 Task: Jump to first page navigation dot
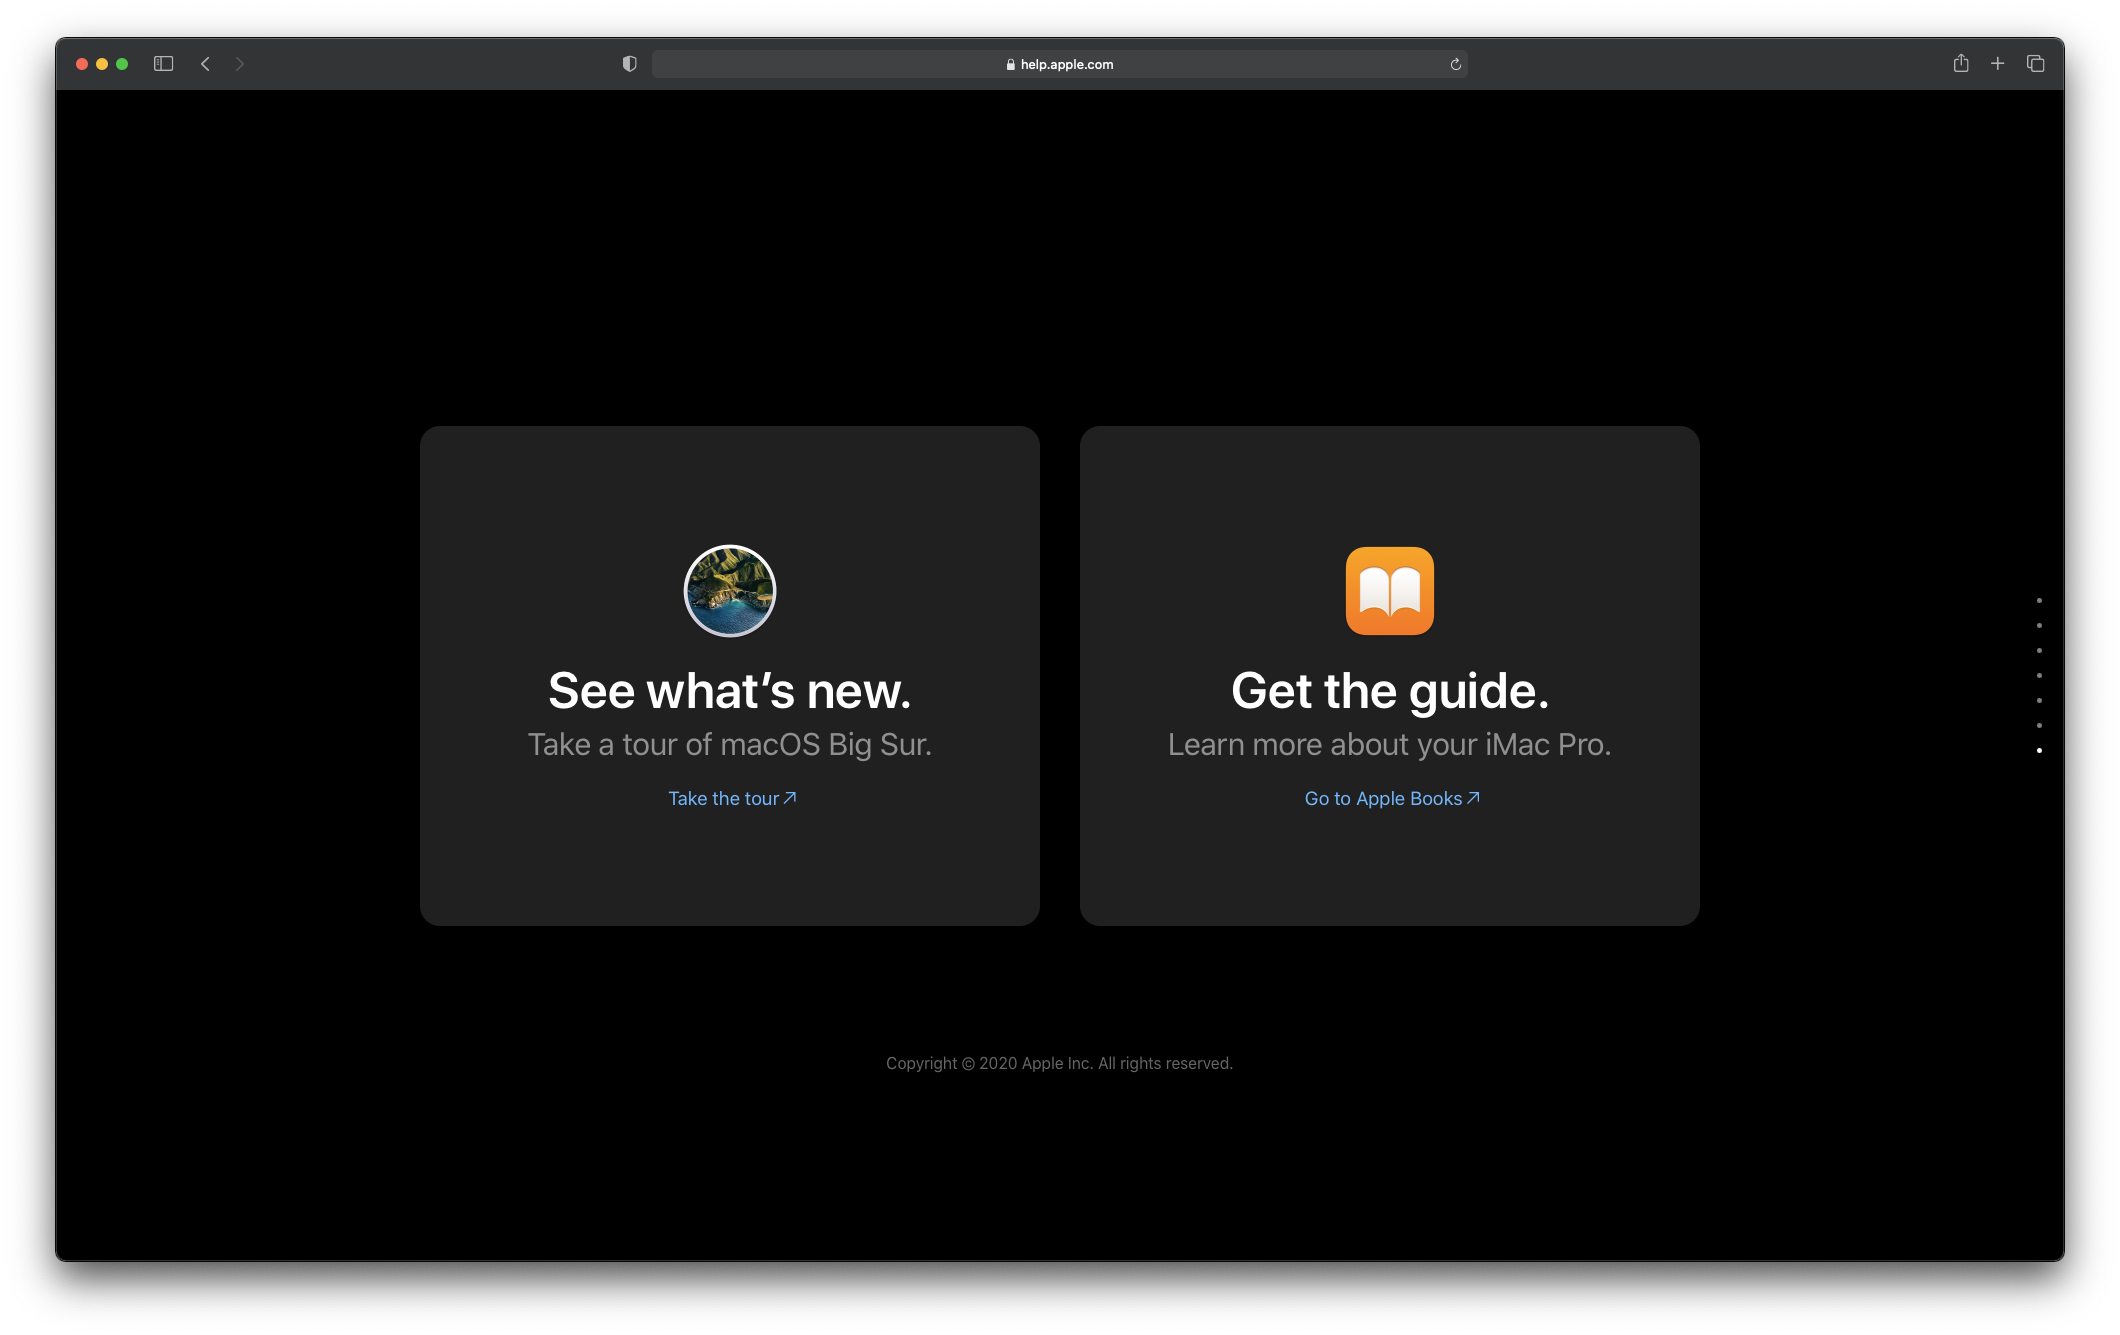click(2039, 600)
